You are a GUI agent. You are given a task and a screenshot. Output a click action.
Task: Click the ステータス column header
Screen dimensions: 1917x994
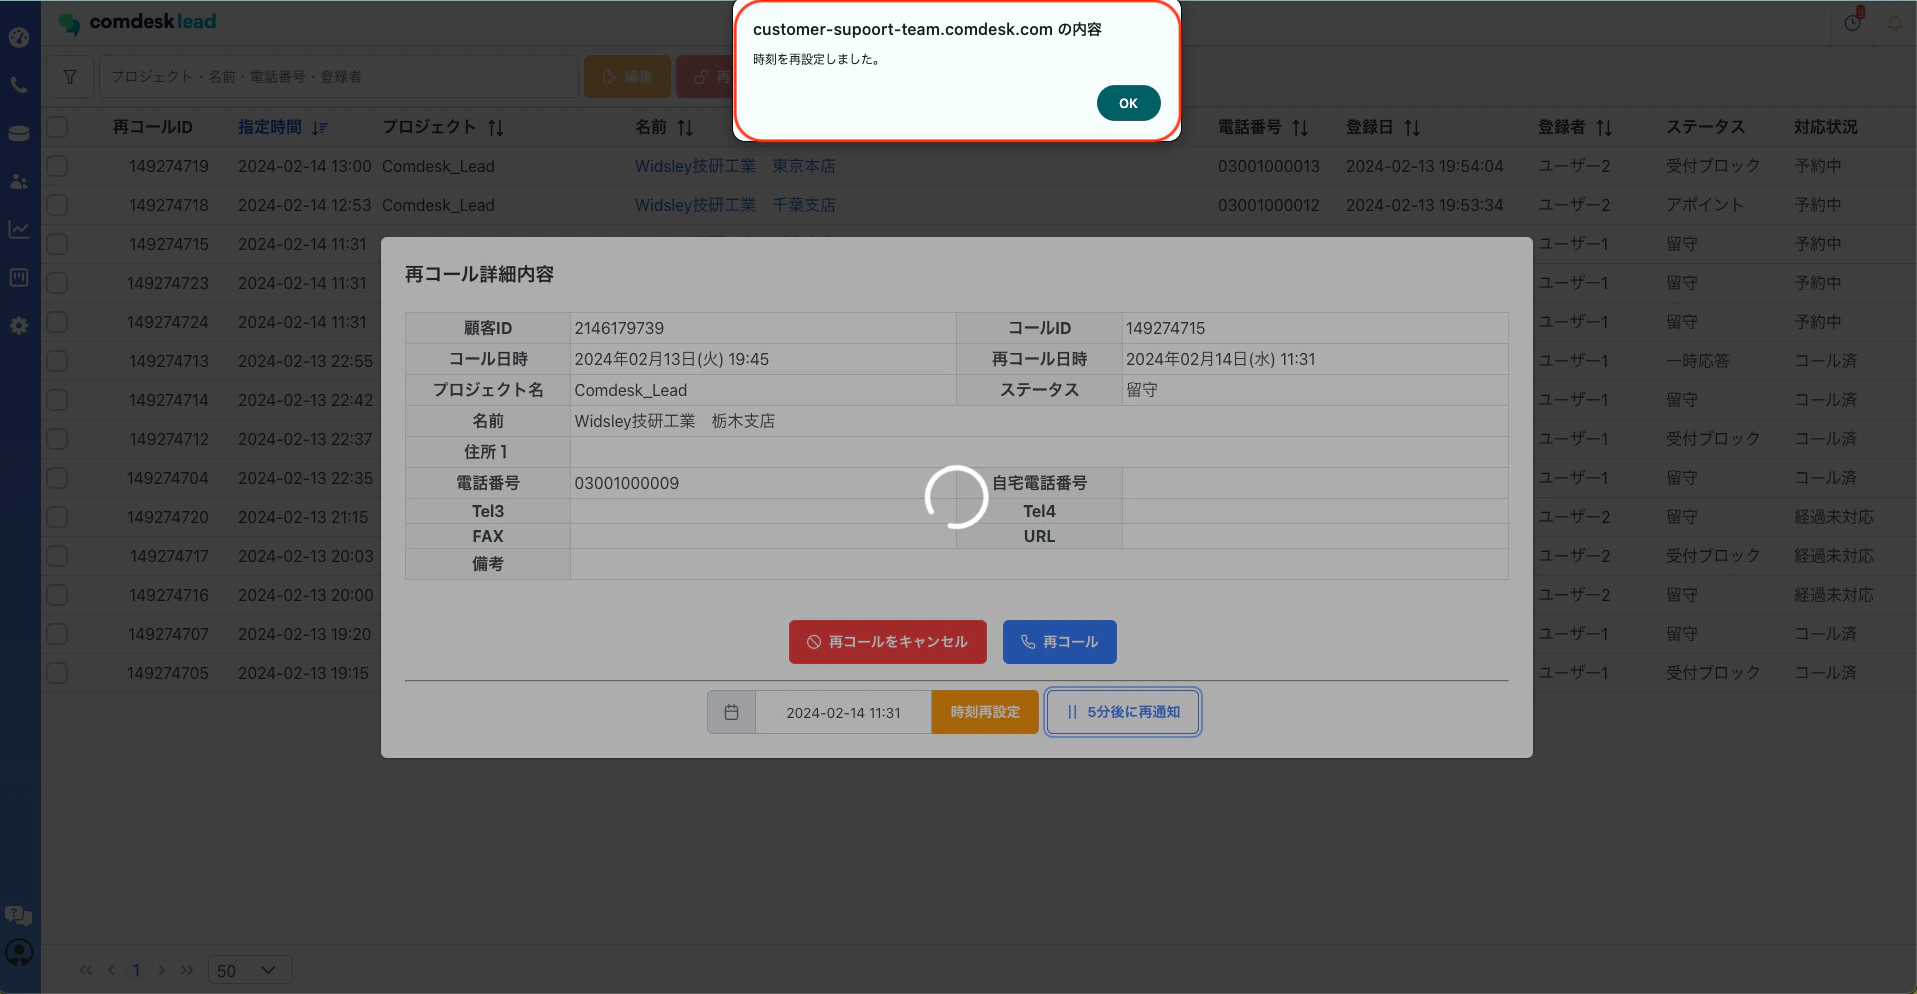pyautogui.click(x=1705, y=127)
